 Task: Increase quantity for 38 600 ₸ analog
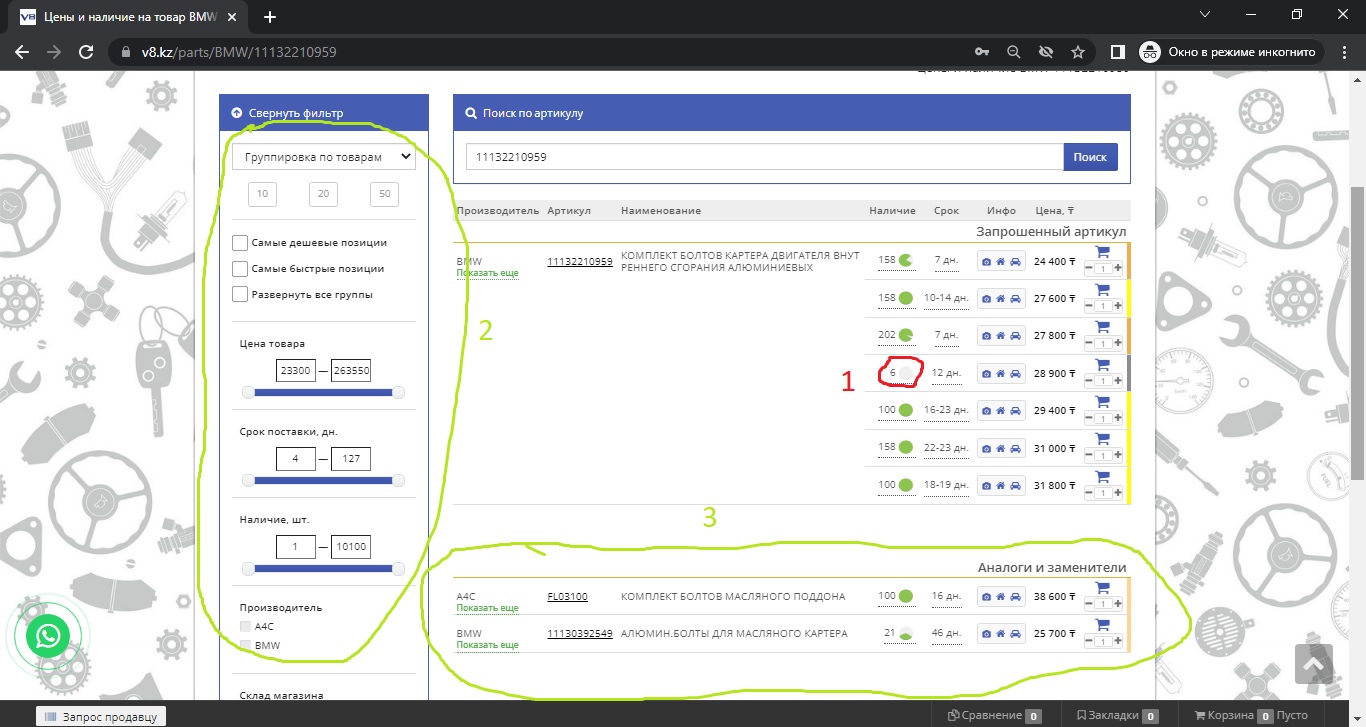(x=1118, y=603)
